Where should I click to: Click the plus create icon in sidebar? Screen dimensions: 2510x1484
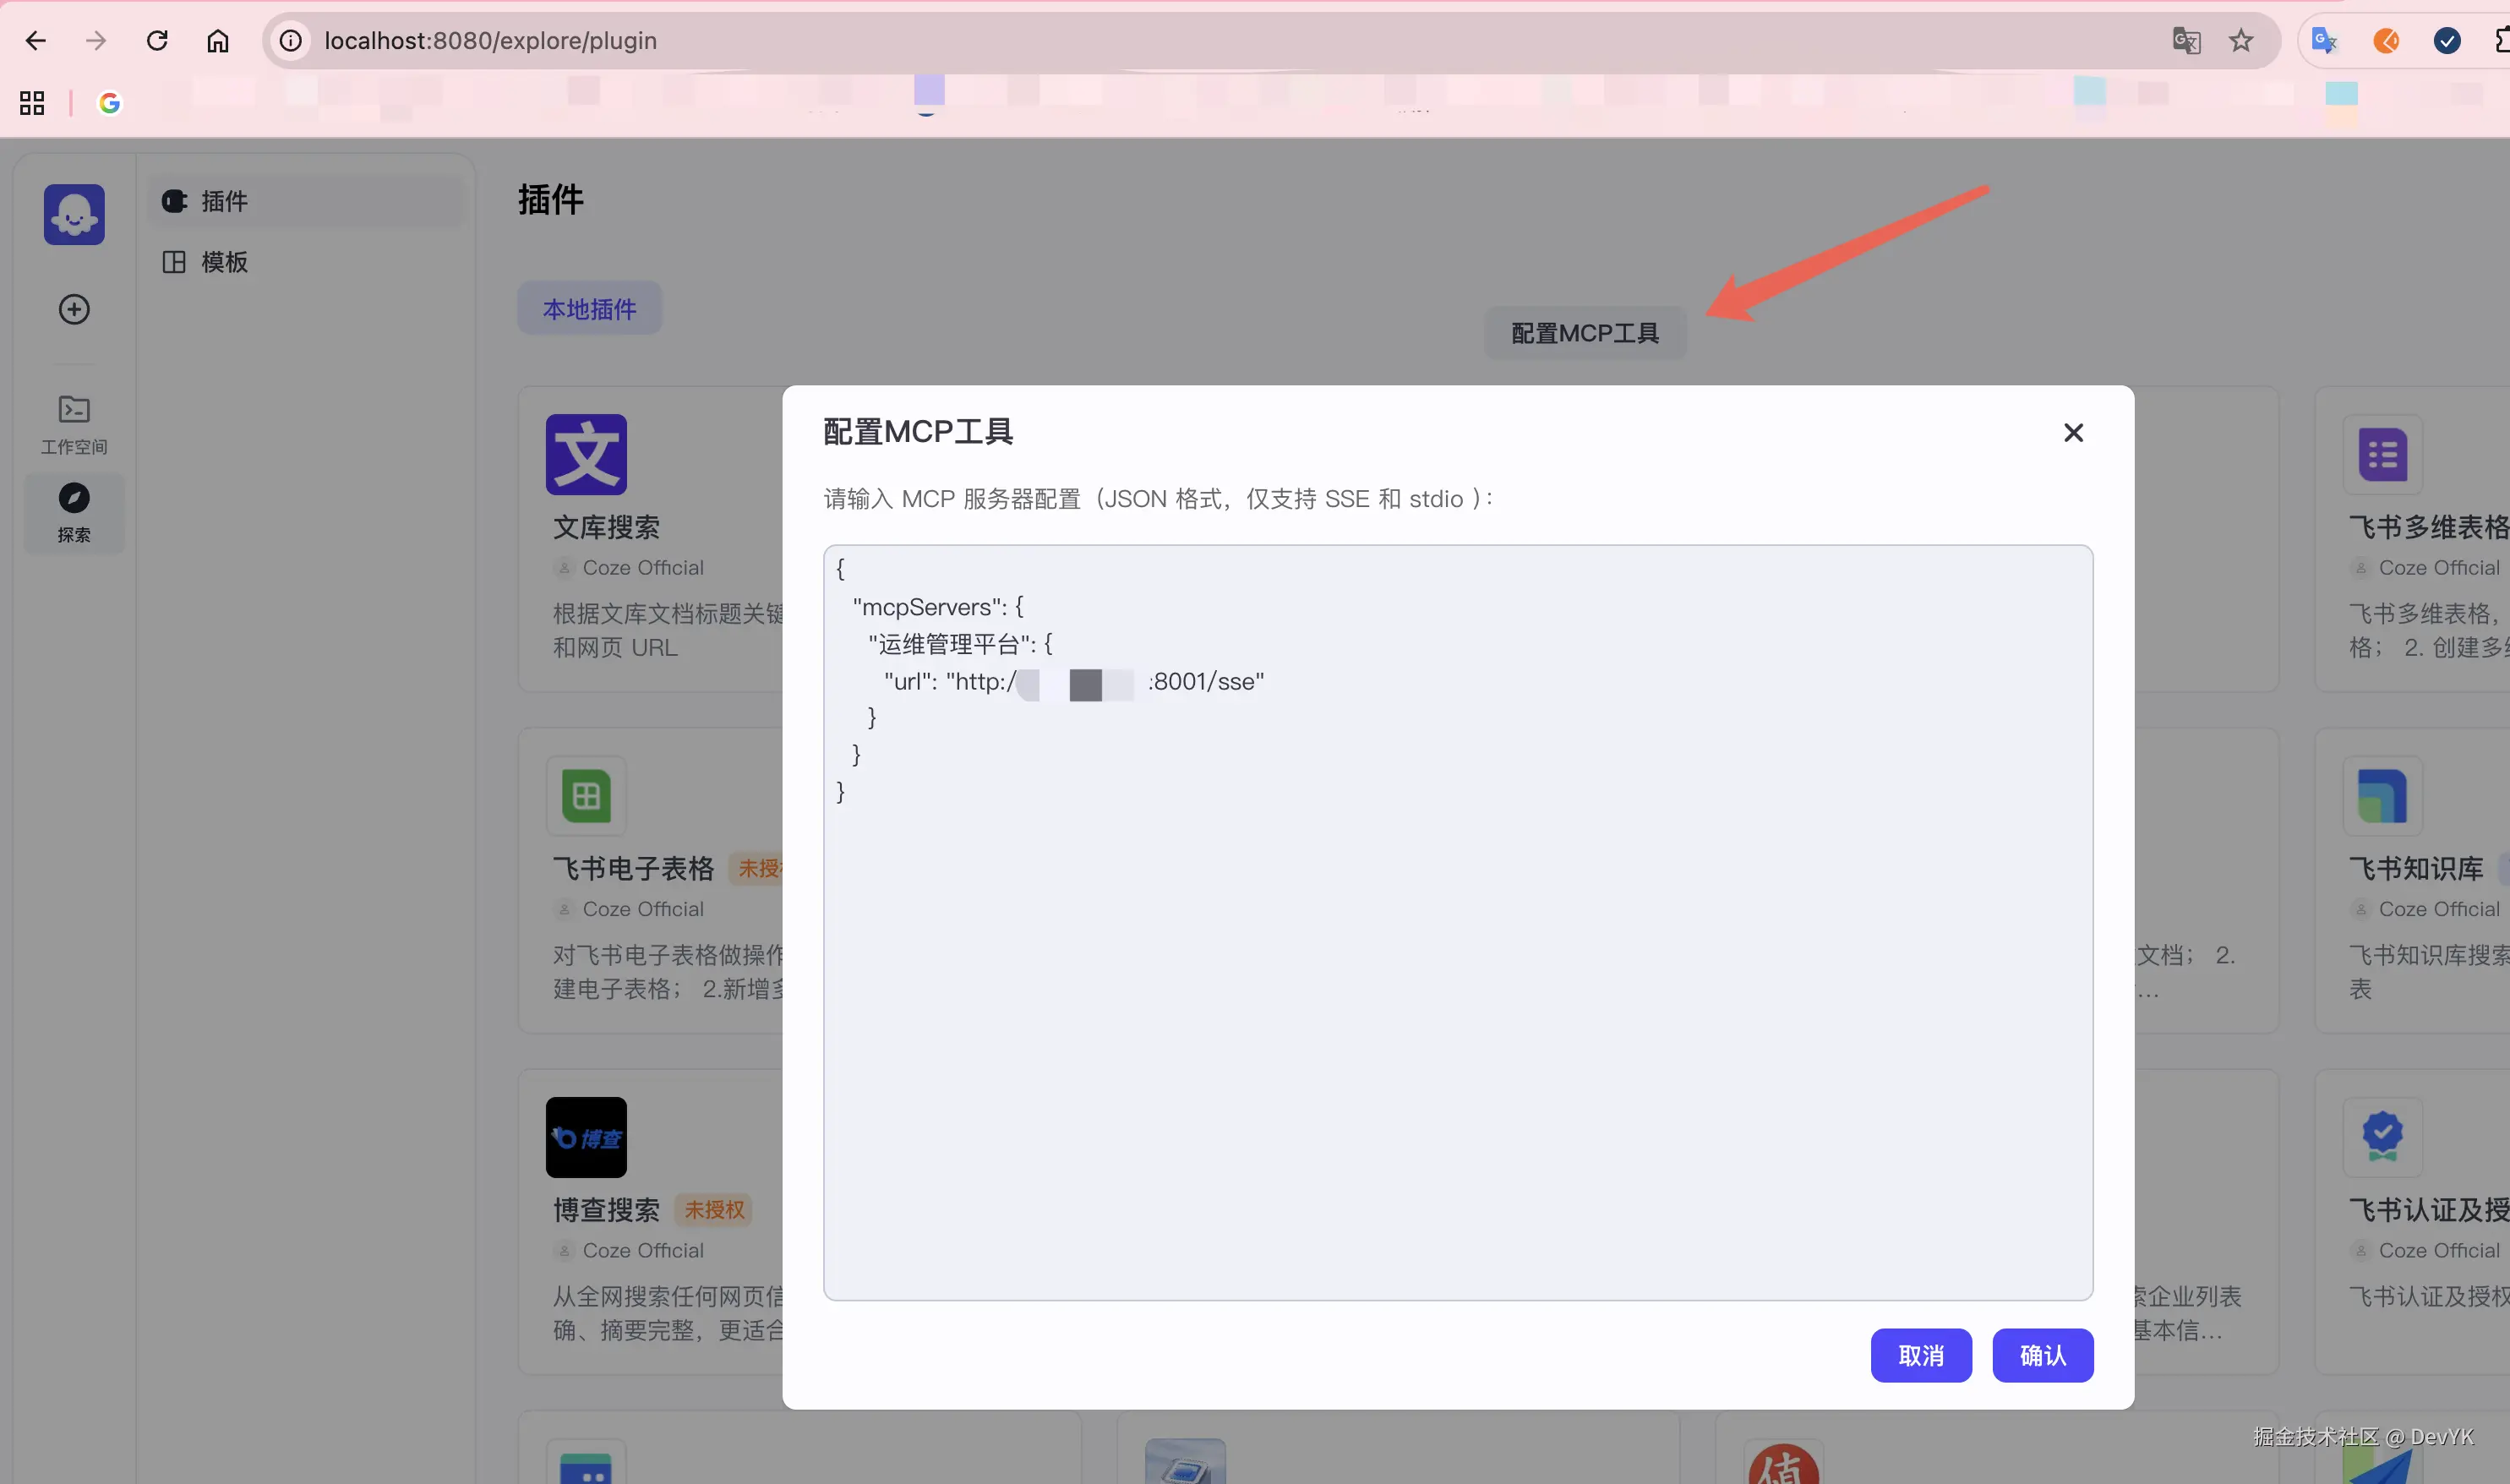pos(74,309)
